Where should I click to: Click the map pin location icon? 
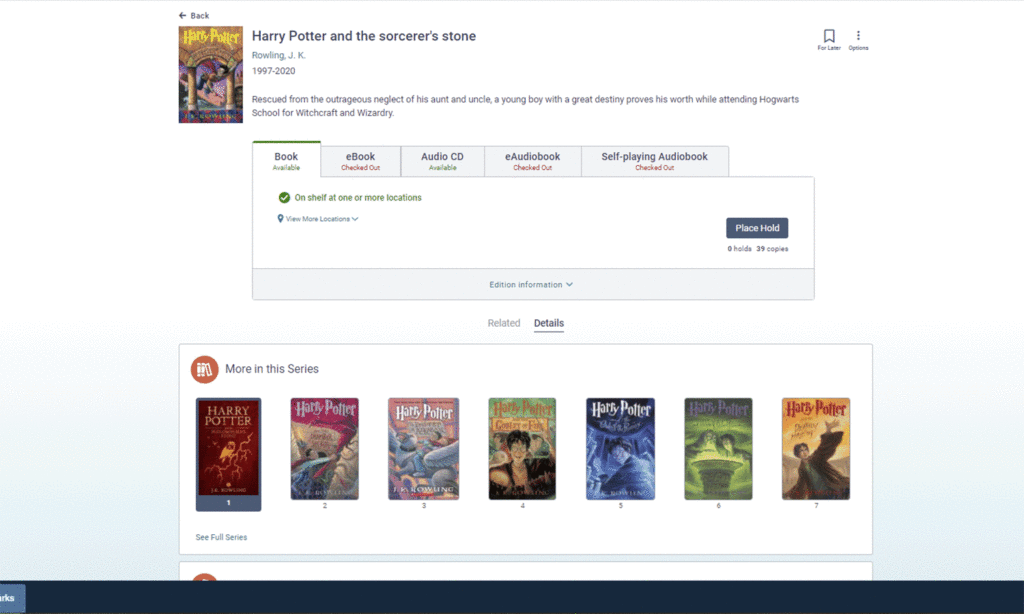[x=280, y=219]
